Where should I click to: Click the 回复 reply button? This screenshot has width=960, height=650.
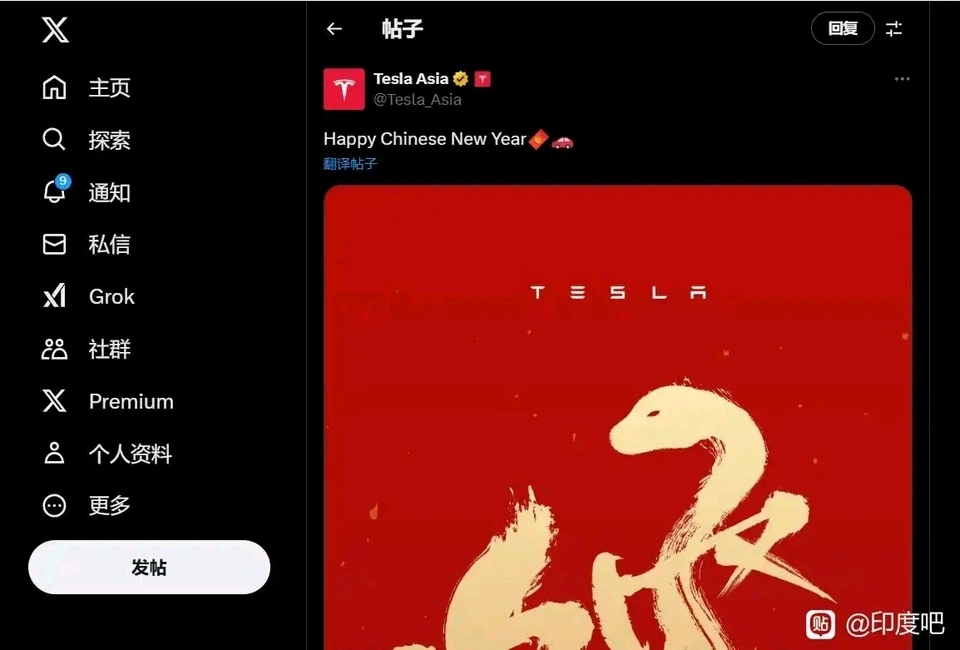(842, 28)
